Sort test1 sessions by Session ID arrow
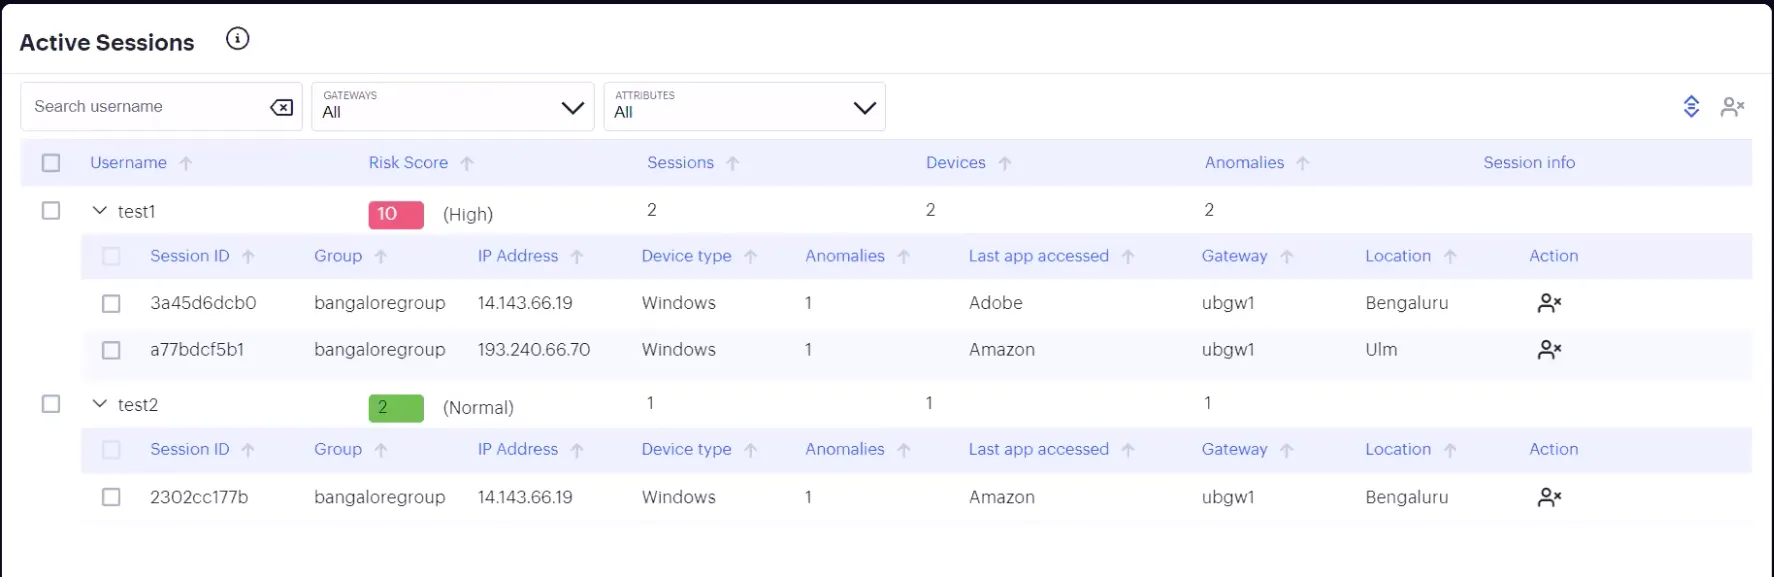This screenshot has height=577, width=1774. point(248,257)
